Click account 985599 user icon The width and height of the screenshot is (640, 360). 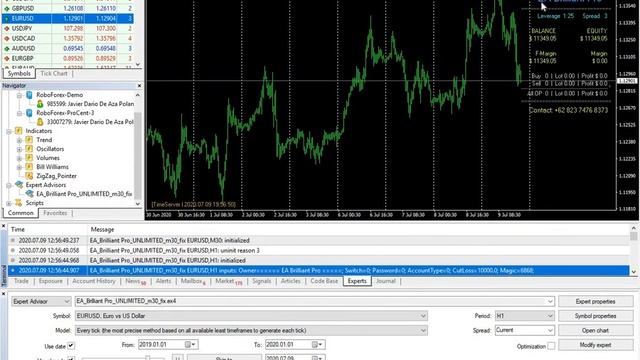tap(40, 104)
